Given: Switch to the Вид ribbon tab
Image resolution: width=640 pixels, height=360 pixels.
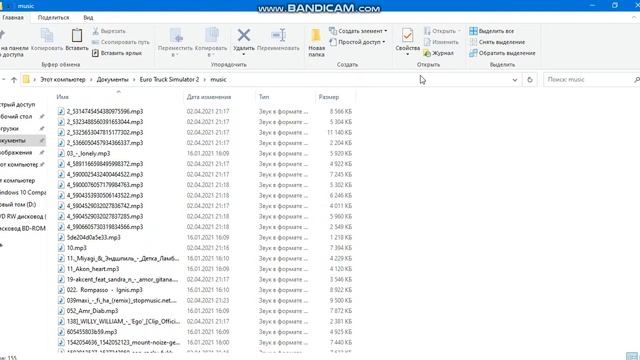Looking at the screenshot, I should [88, 18].
